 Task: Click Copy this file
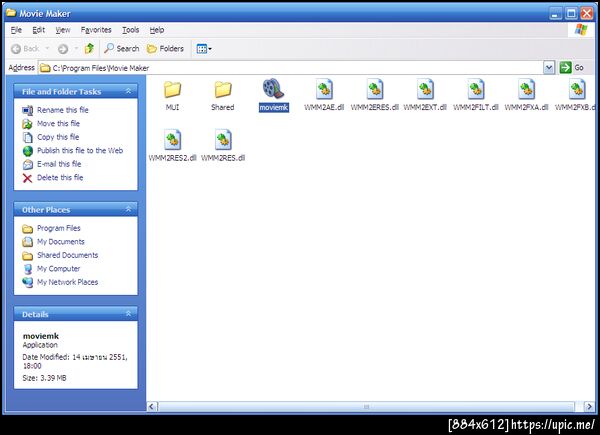(58, 137)
